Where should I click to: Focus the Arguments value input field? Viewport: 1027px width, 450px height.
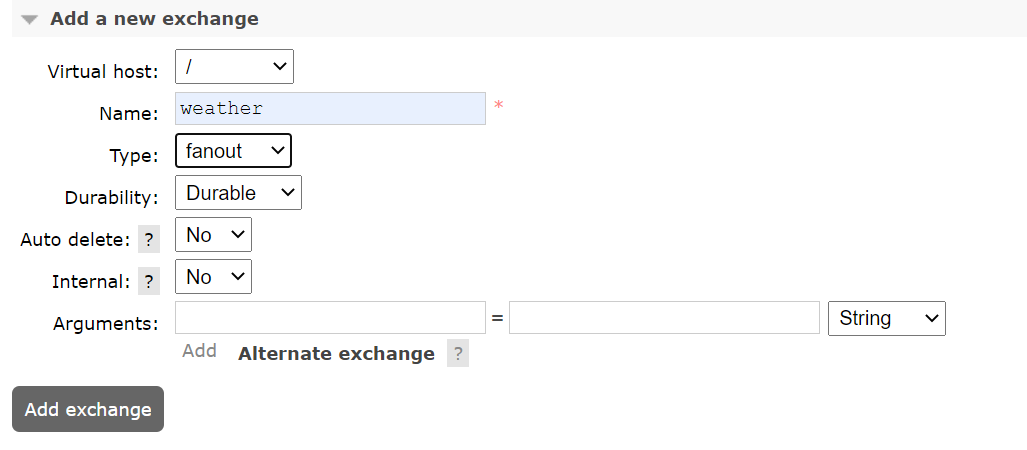point(664,318)
